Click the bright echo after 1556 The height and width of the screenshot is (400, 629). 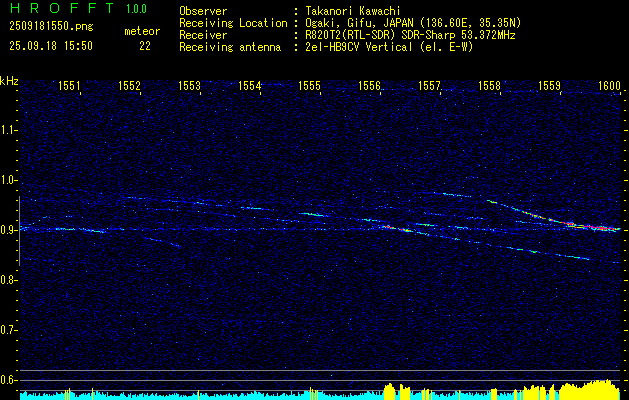pos(398,229)
